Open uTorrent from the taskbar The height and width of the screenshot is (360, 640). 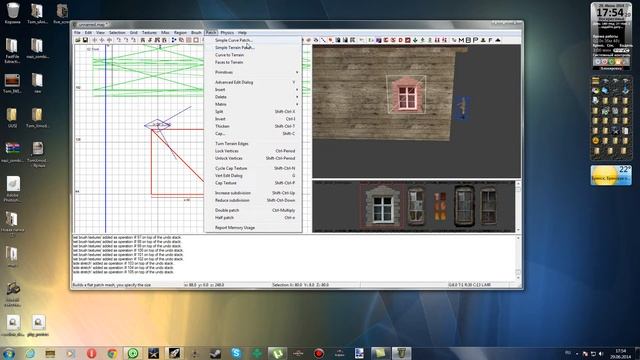(x=277, y=353)
